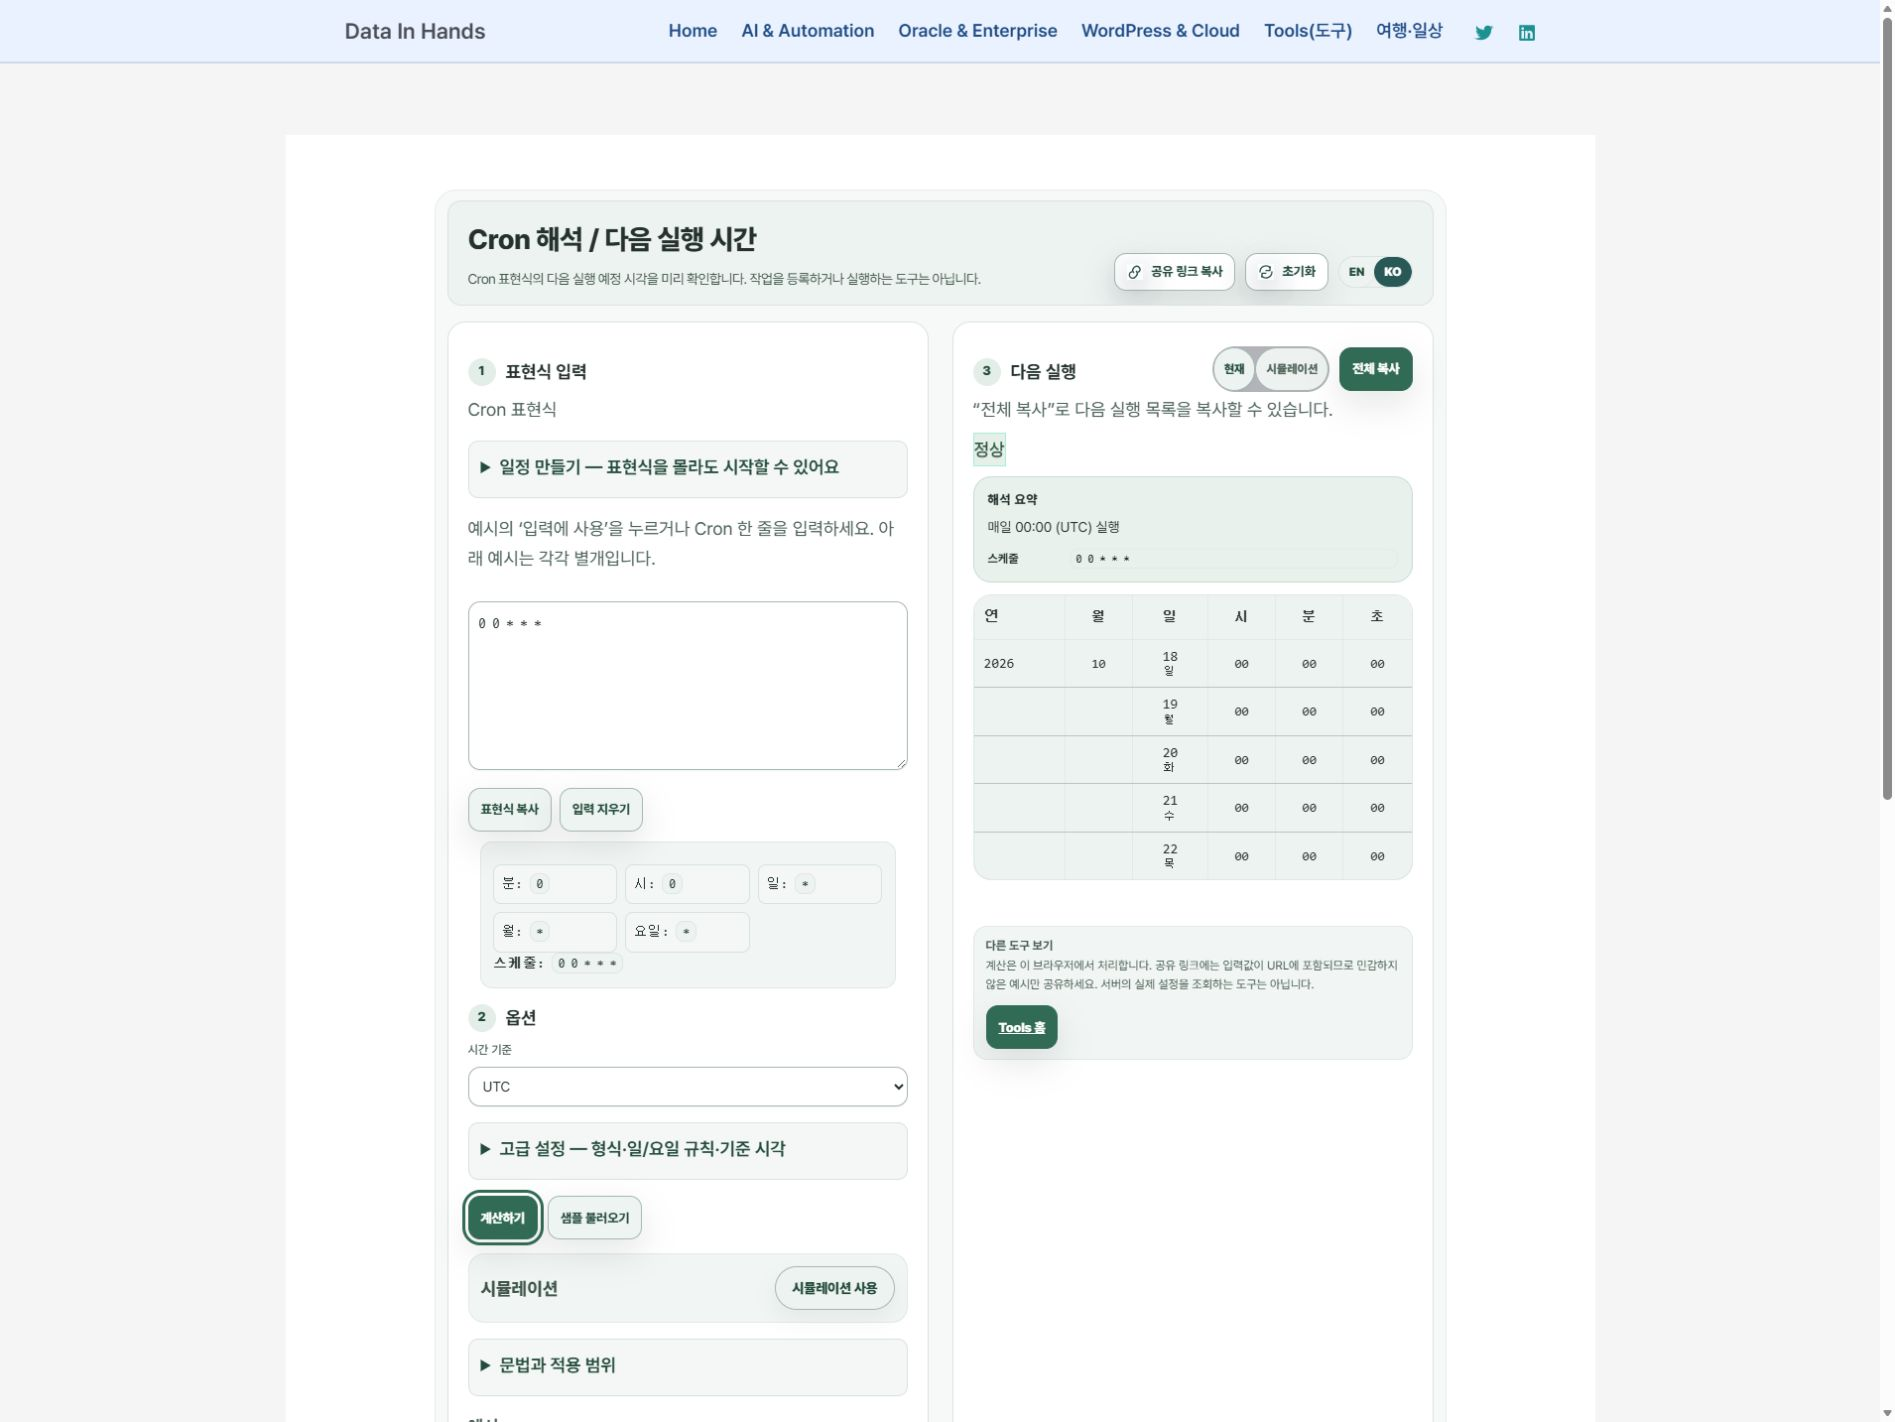Click the 정상 status badge

pos(988,450)
